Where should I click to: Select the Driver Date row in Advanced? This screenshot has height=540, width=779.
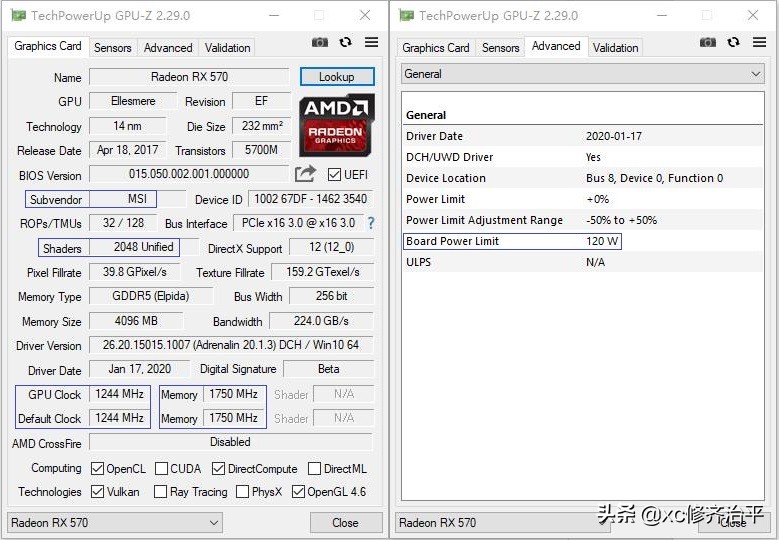click(583, 136)
